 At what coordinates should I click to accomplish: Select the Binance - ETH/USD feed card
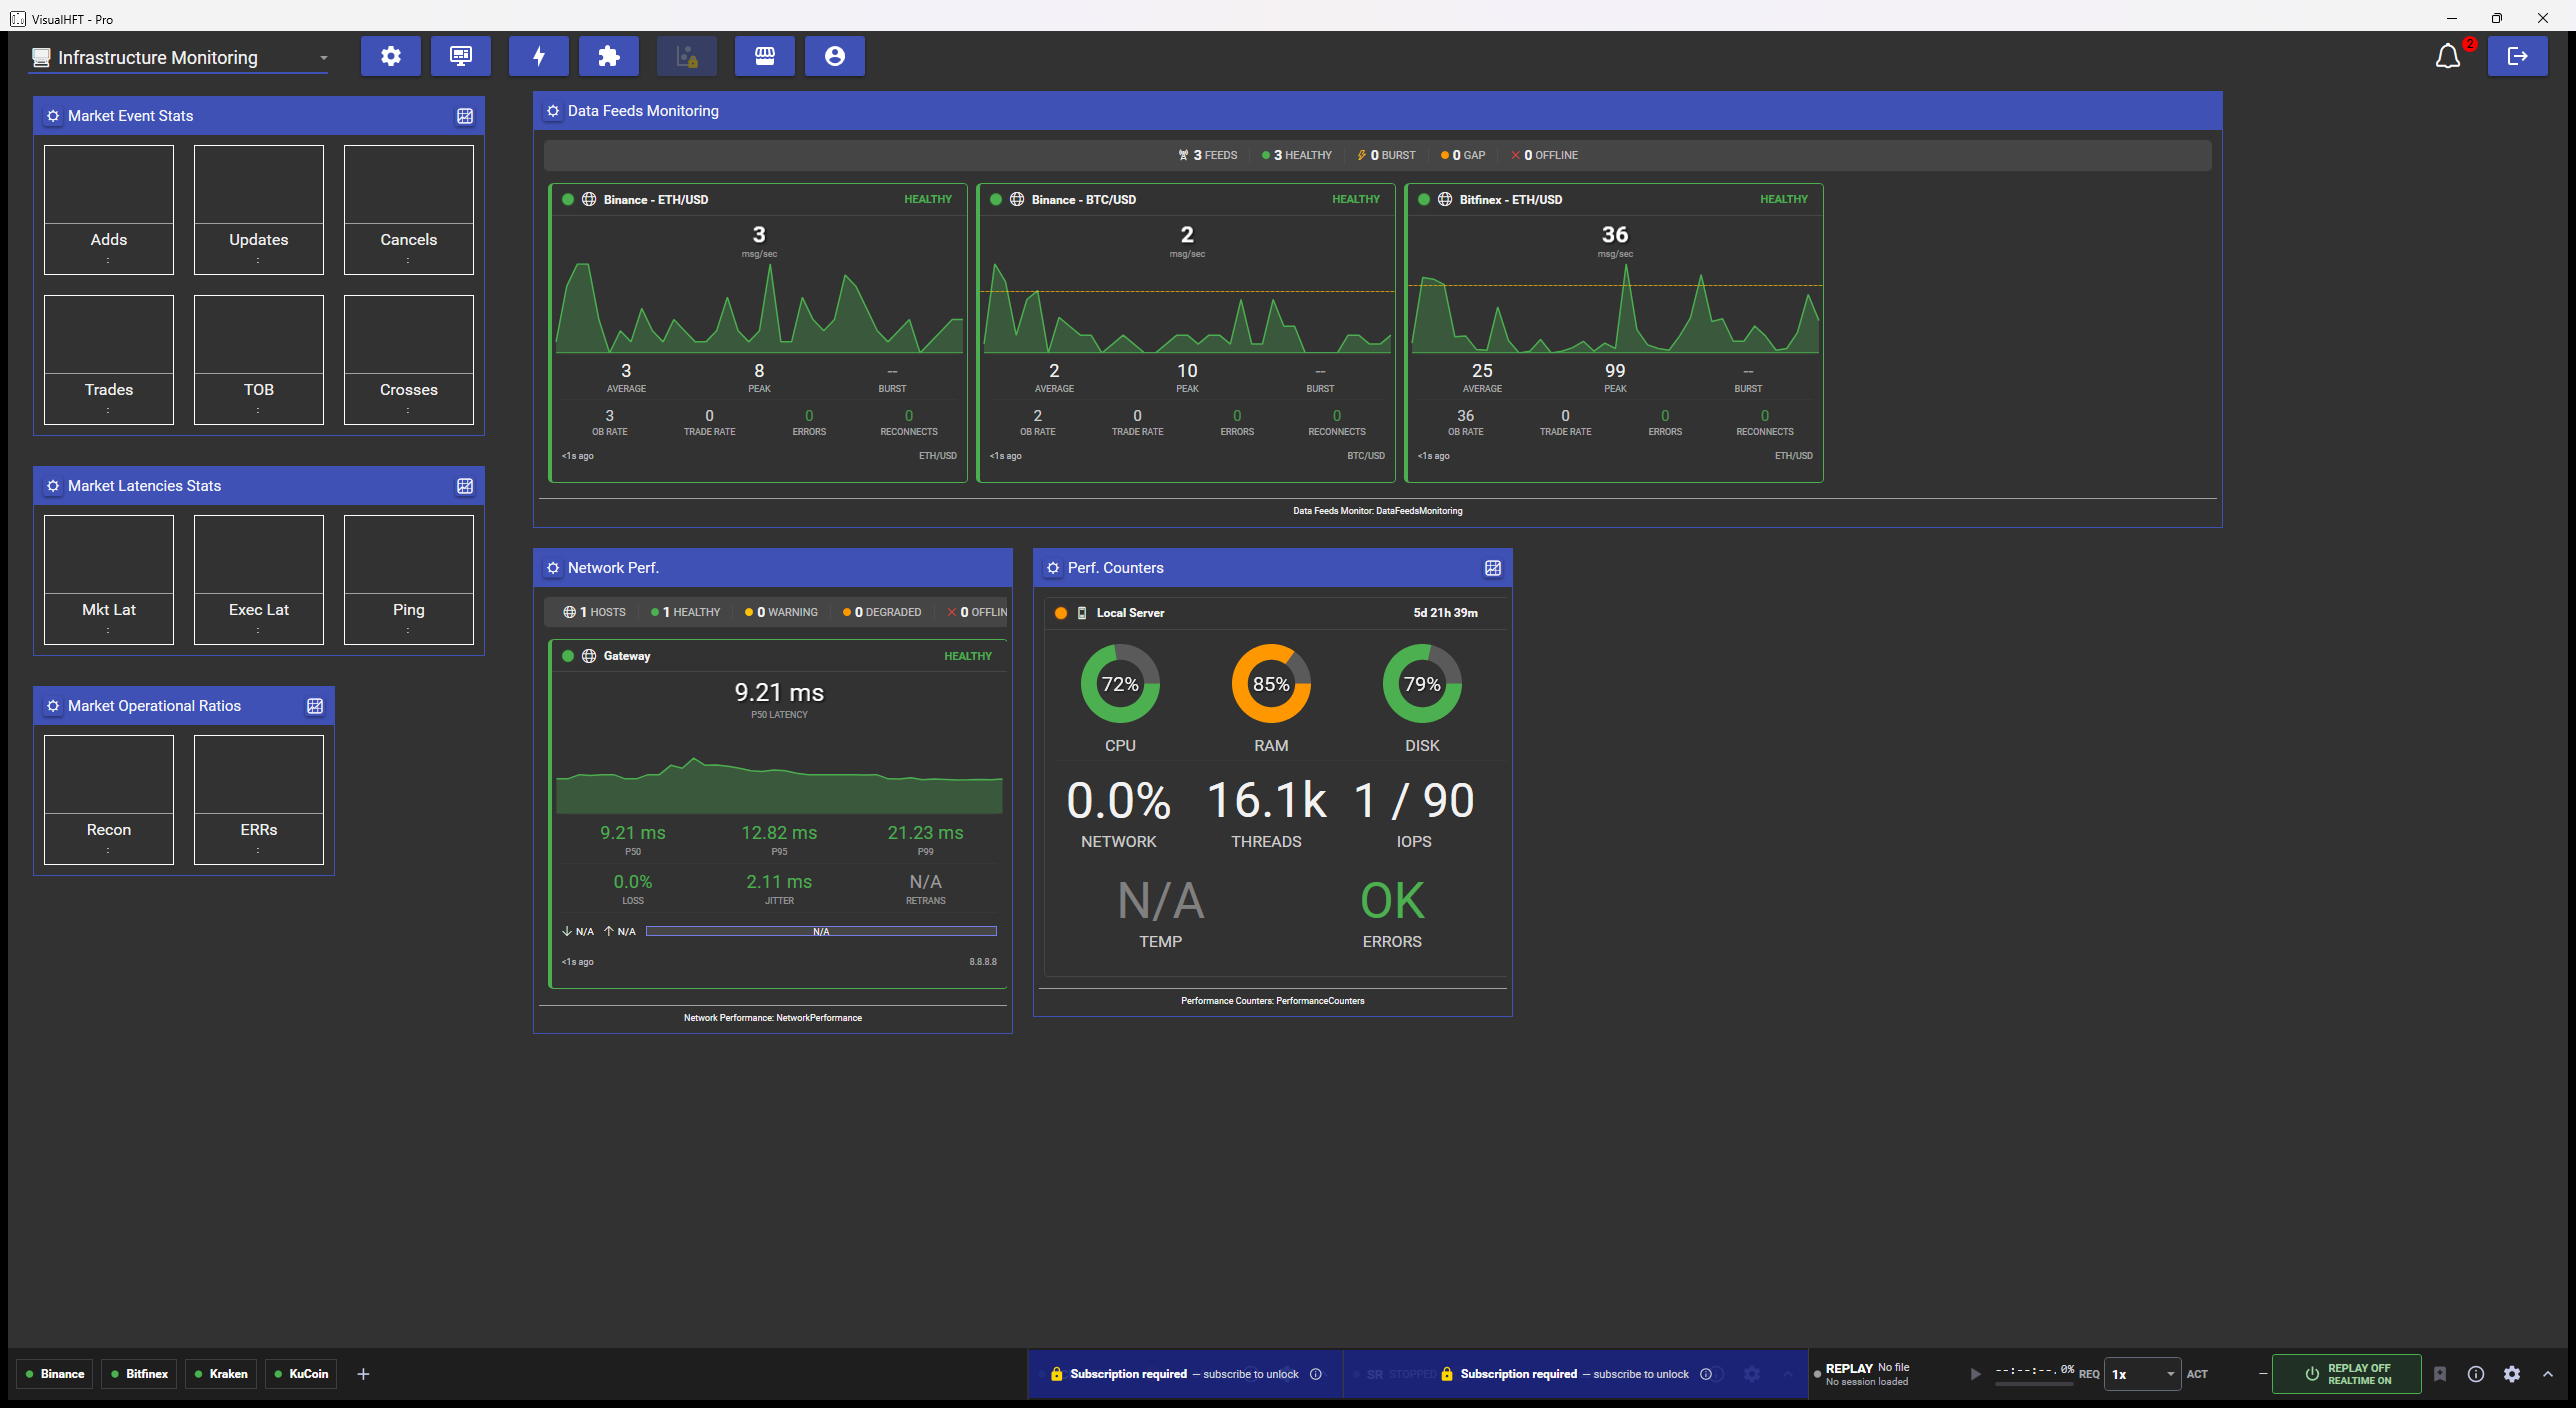[758, 333]
